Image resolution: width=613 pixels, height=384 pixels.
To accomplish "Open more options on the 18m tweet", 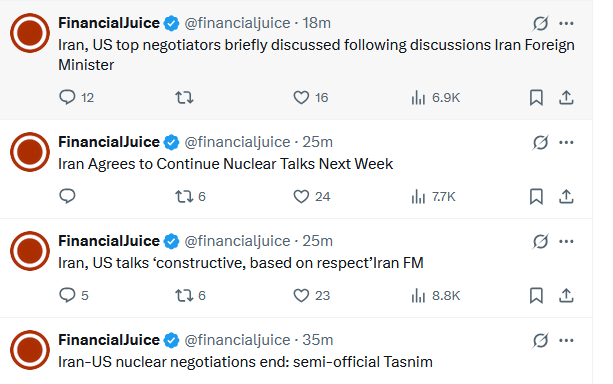I will click(x=566, y=23).
